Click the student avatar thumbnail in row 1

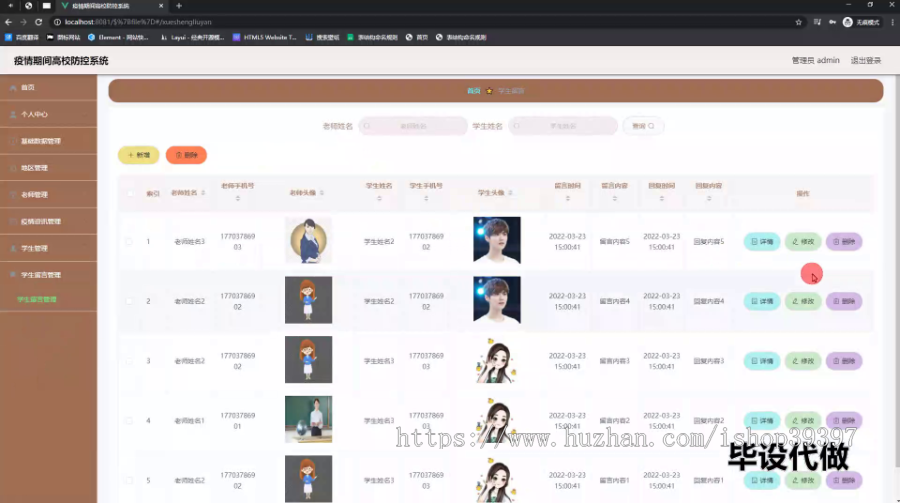pos(497,240)
